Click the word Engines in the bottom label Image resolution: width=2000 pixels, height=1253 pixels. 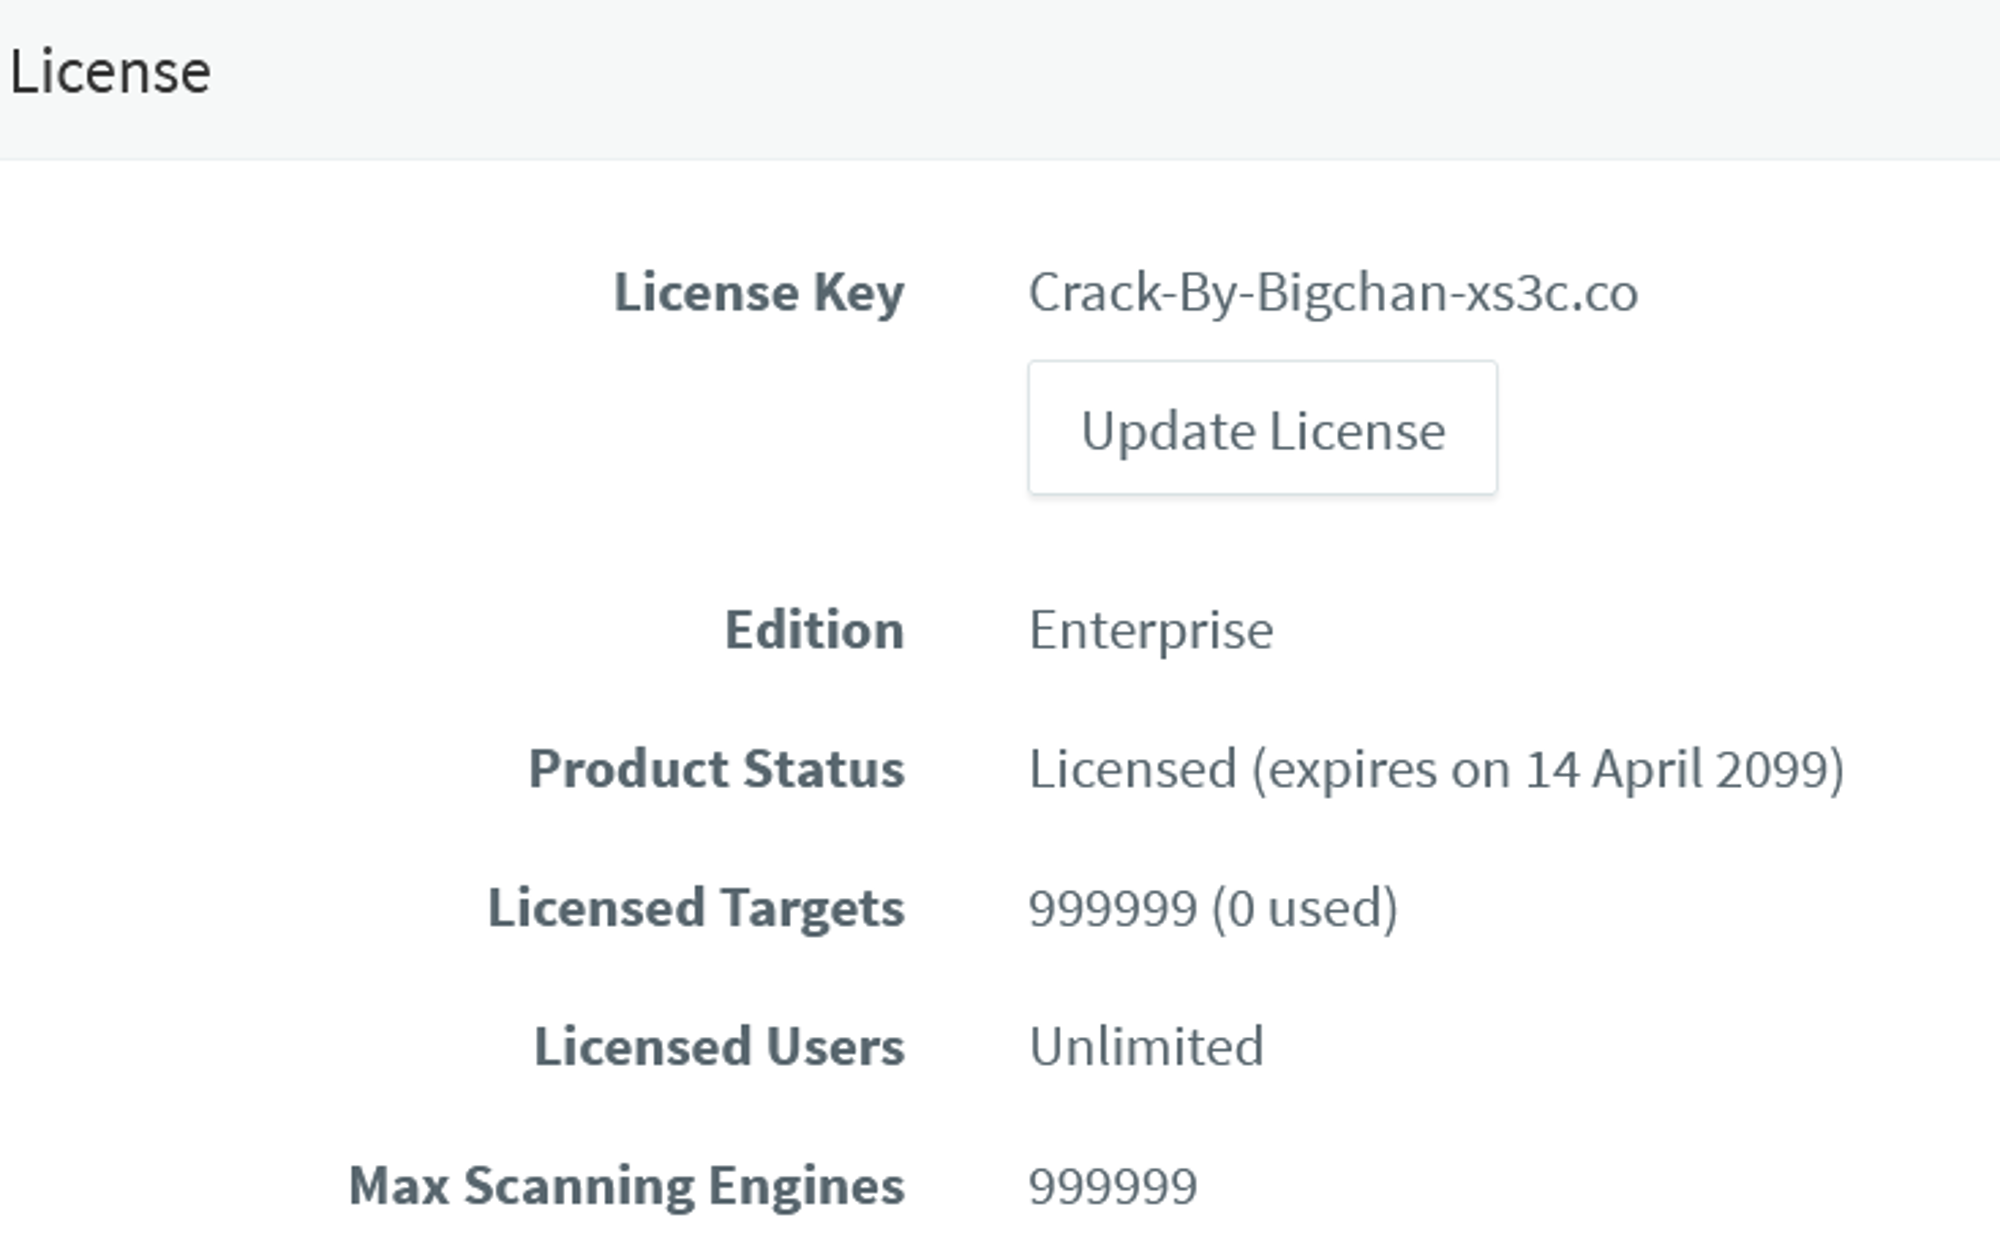pyautogui.click(x=806, y=1186)
